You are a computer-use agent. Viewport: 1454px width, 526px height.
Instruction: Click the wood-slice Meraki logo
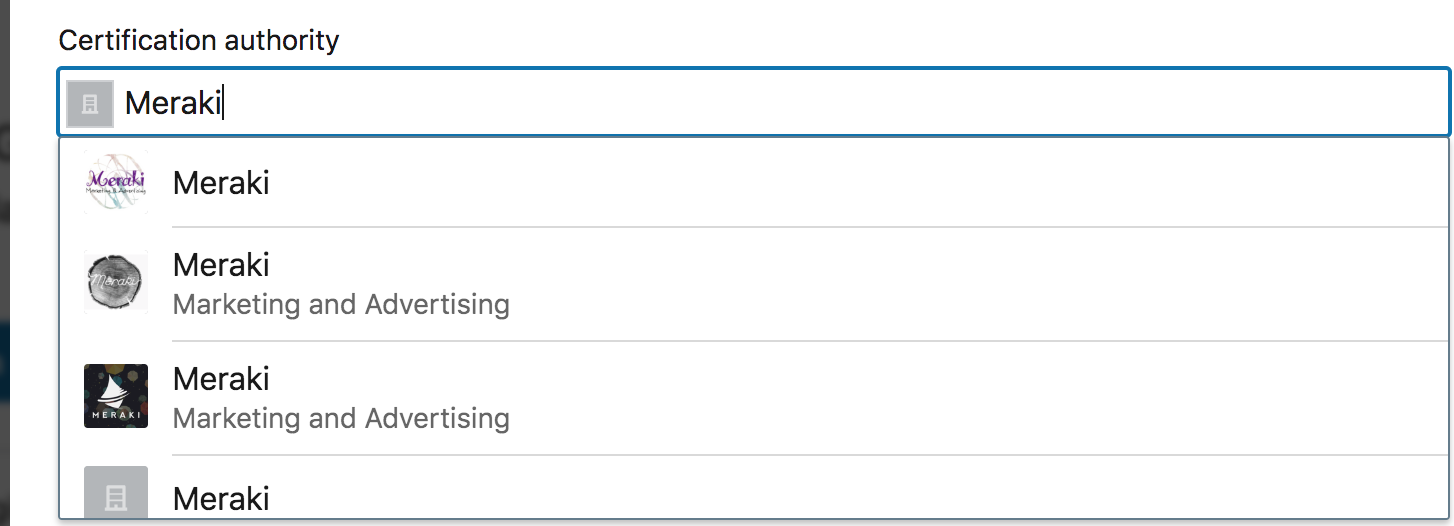(116, 282)
